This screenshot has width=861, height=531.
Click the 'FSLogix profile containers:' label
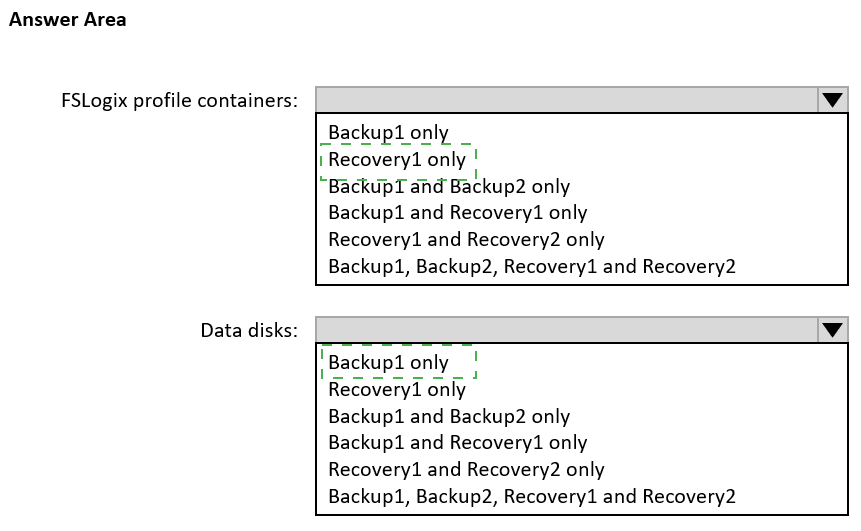(179, 100)
